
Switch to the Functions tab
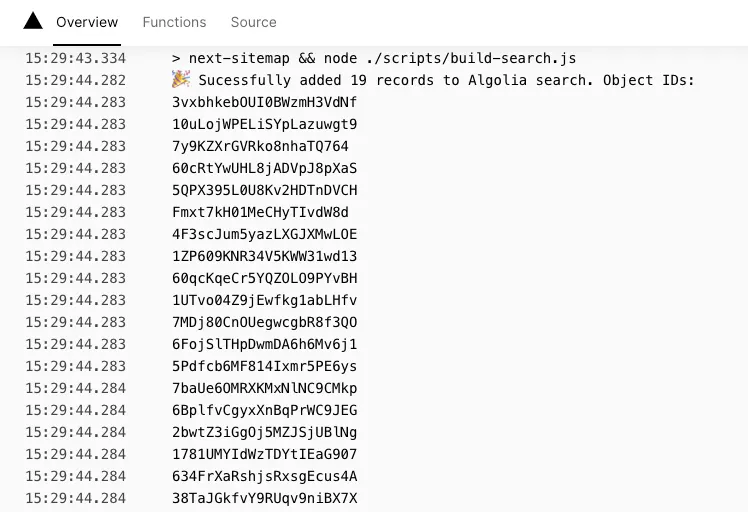(x=174, y=22)
